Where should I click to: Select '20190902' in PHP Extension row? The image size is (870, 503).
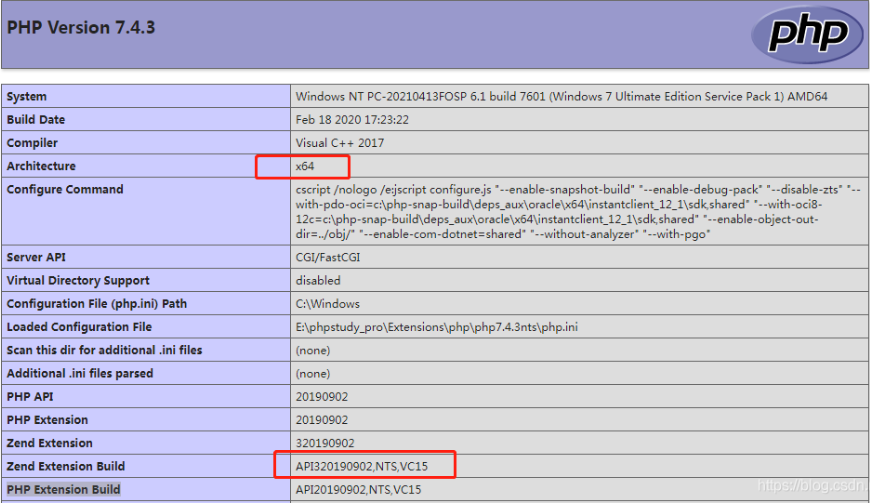(322, 420)
